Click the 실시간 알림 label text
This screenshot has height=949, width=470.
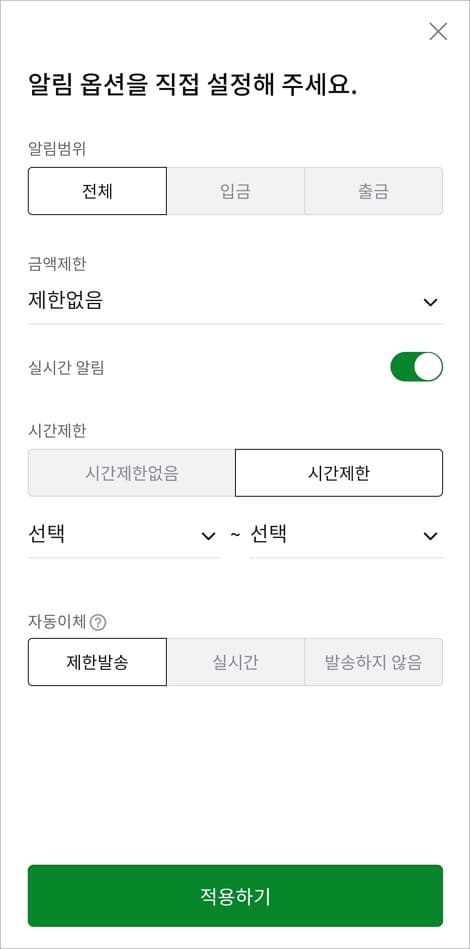(66, 367)
